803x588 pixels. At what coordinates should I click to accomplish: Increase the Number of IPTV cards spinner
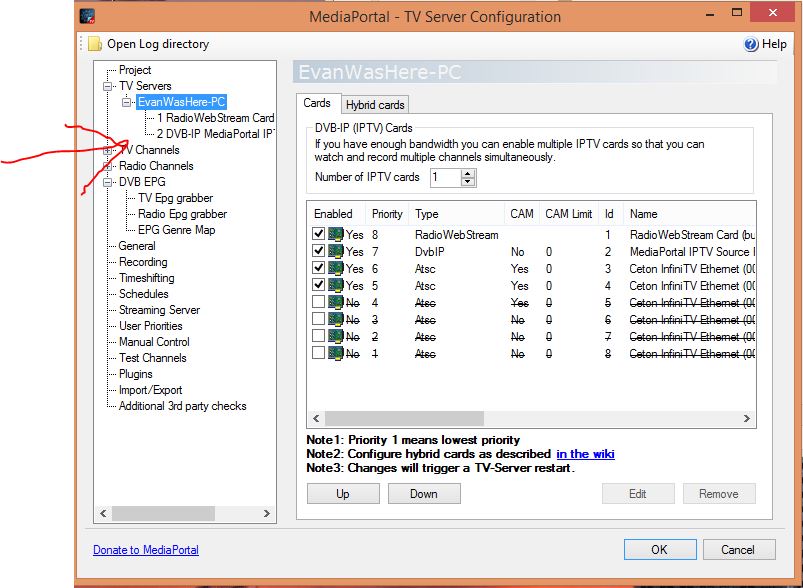pos(468,174)
